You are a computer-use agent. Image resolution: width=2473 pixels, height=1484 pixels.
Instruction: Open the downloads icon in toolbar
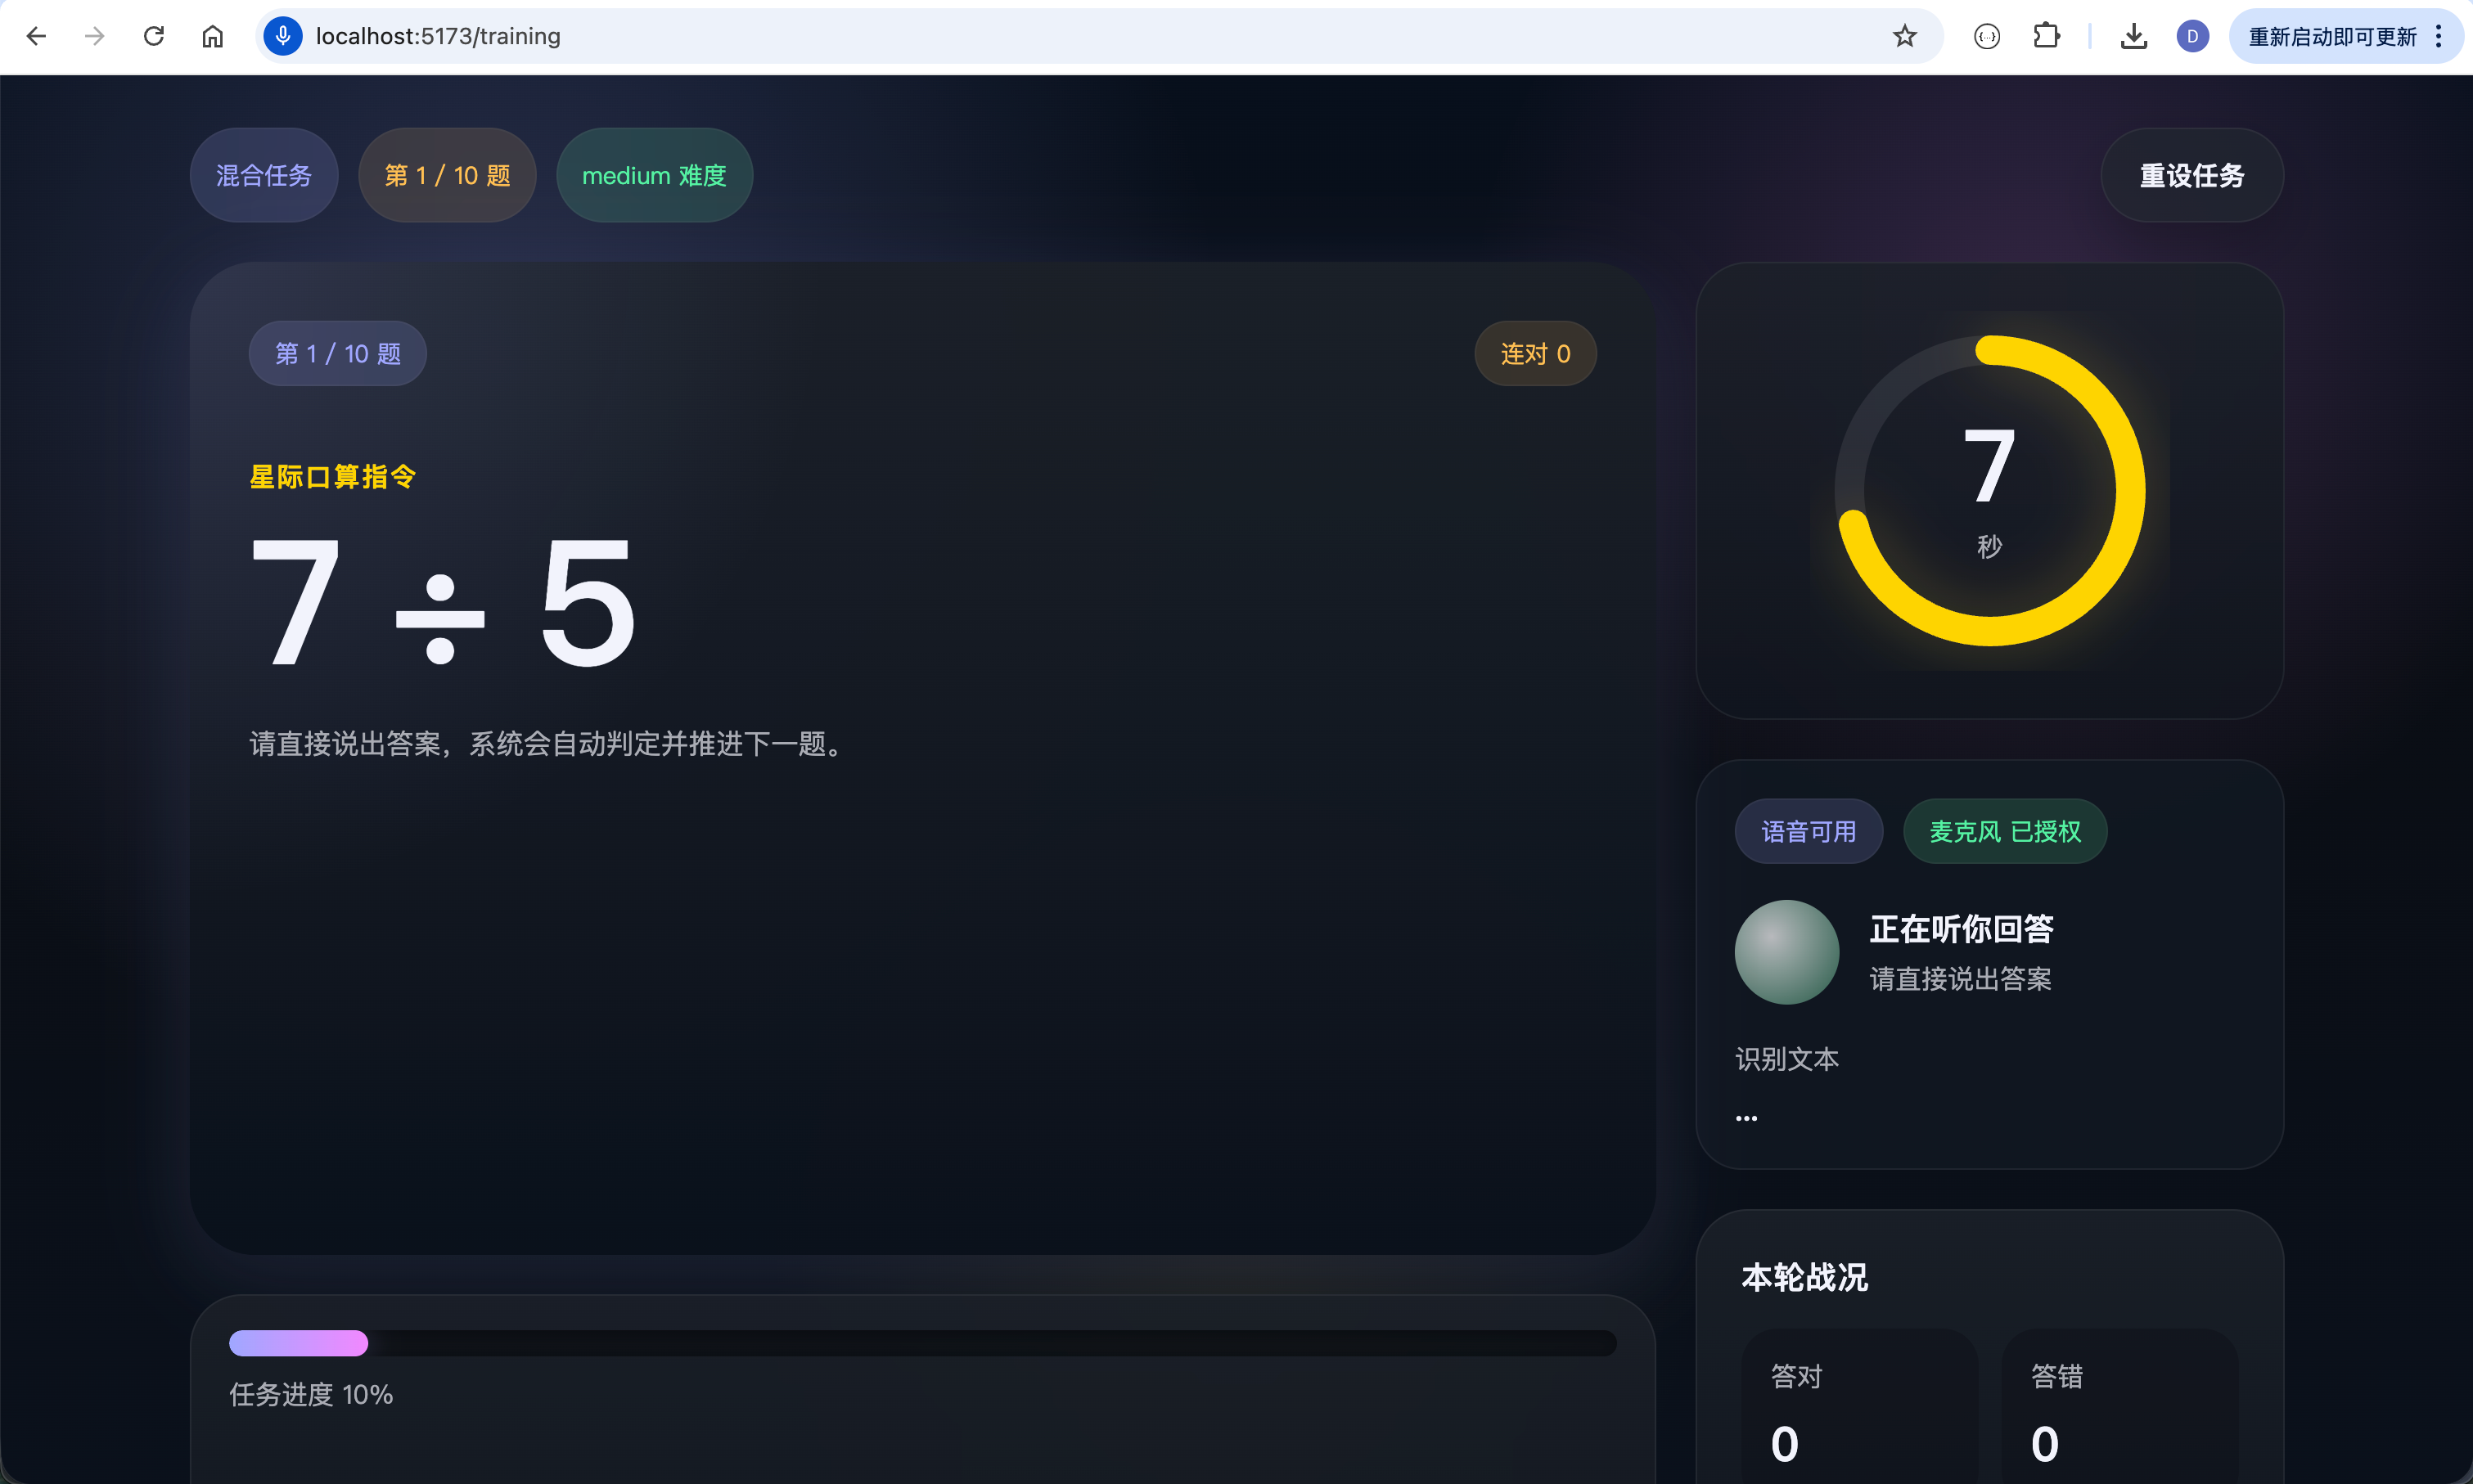(x=2133, y=37)
